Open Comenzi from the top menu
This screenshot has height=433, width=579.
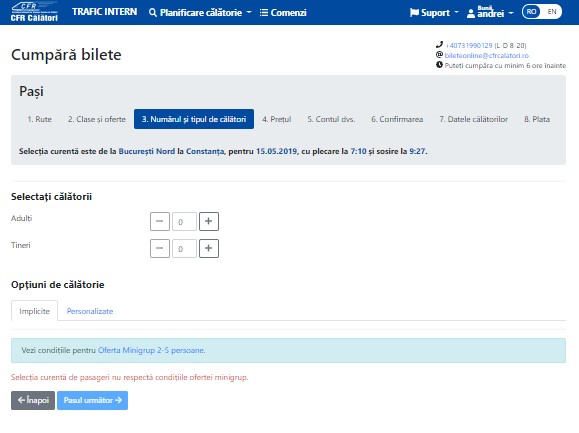click(x=283, y=13)
